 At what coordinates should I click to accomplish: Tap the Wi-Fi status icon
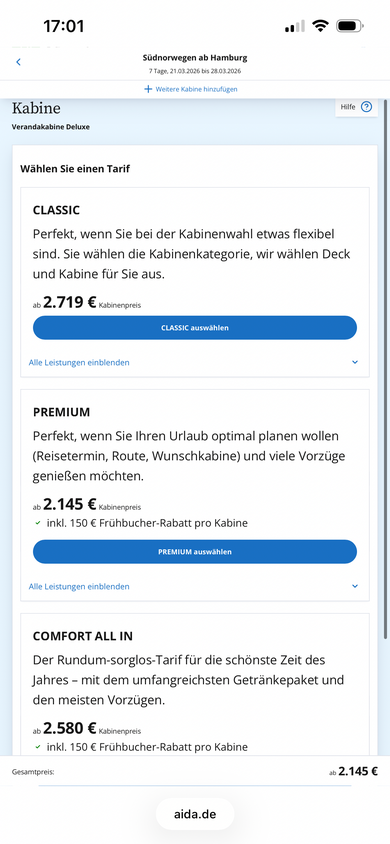click(x=321, y=26)
